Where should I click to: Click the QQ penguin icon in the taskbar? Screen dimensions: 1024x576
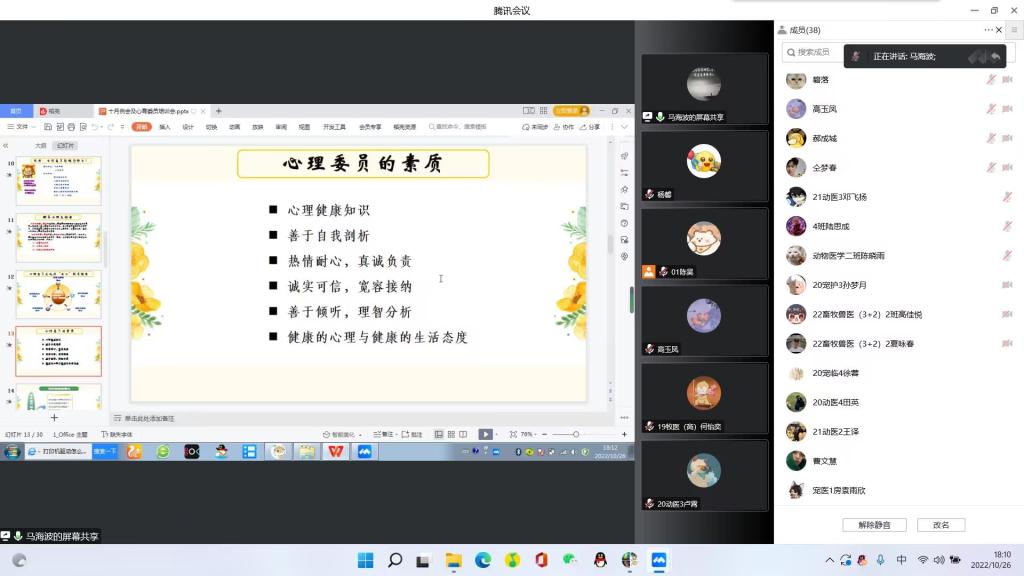(600, 560)
